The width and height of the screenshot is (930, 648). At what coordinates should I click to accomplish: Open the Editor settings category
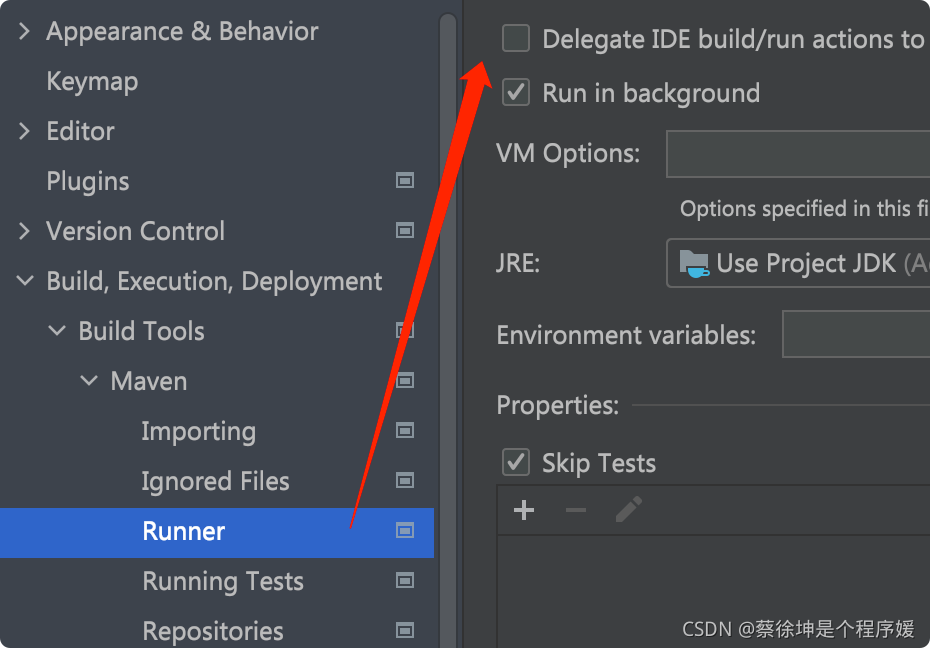pos(80,131)
